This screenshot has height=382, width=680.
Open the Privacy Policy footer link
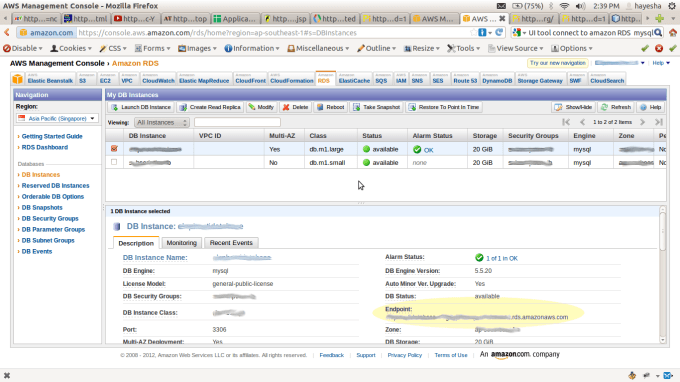coord(405,355)
